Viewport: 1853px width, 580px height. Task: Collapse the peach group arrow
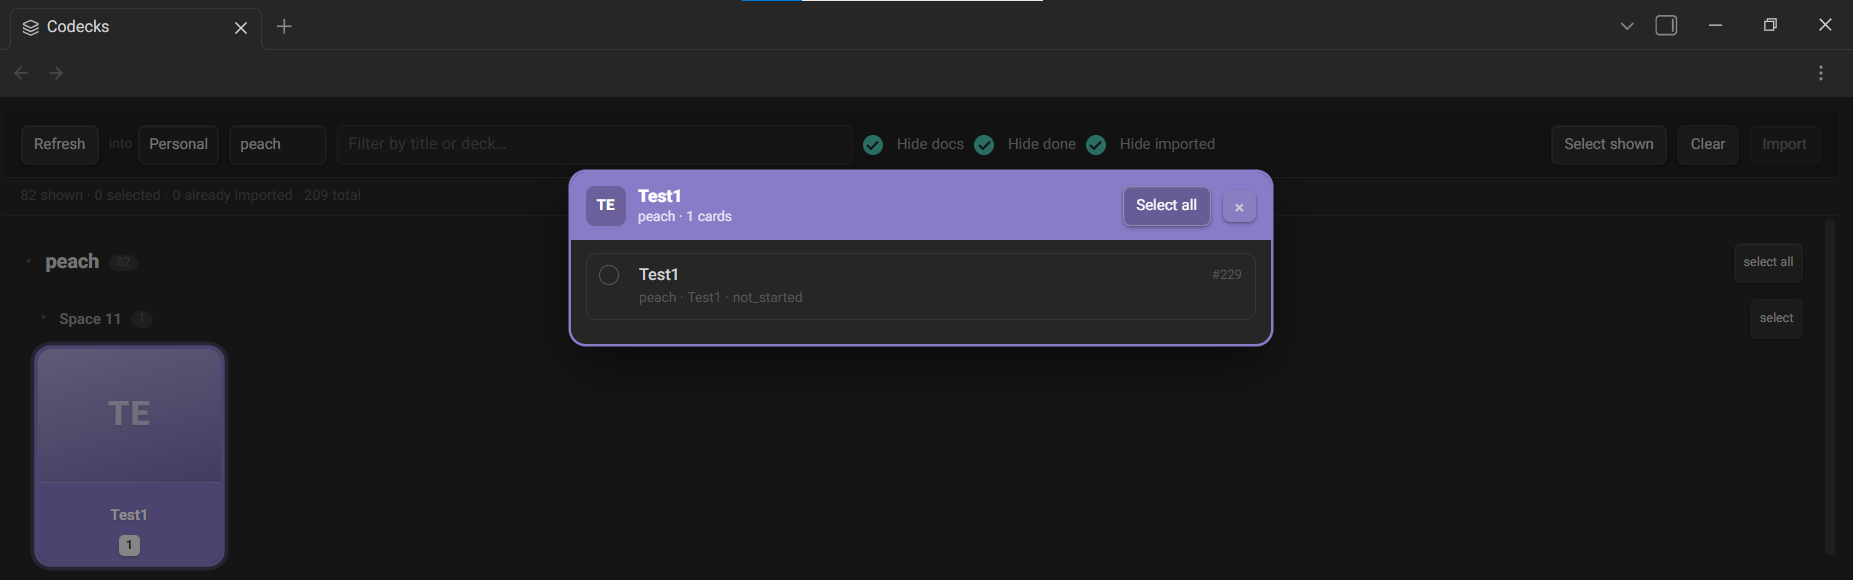29,262
